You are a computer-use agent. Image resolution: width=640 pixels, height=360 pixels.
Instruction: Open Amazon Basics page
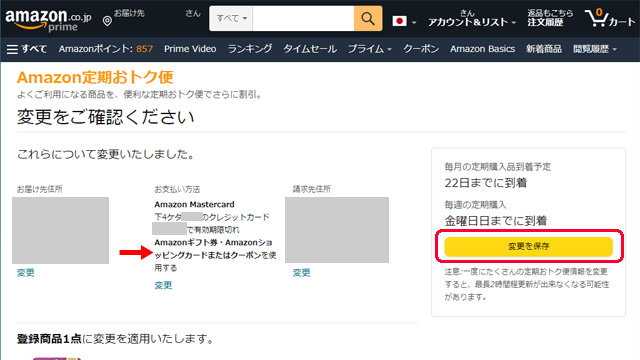482,49
